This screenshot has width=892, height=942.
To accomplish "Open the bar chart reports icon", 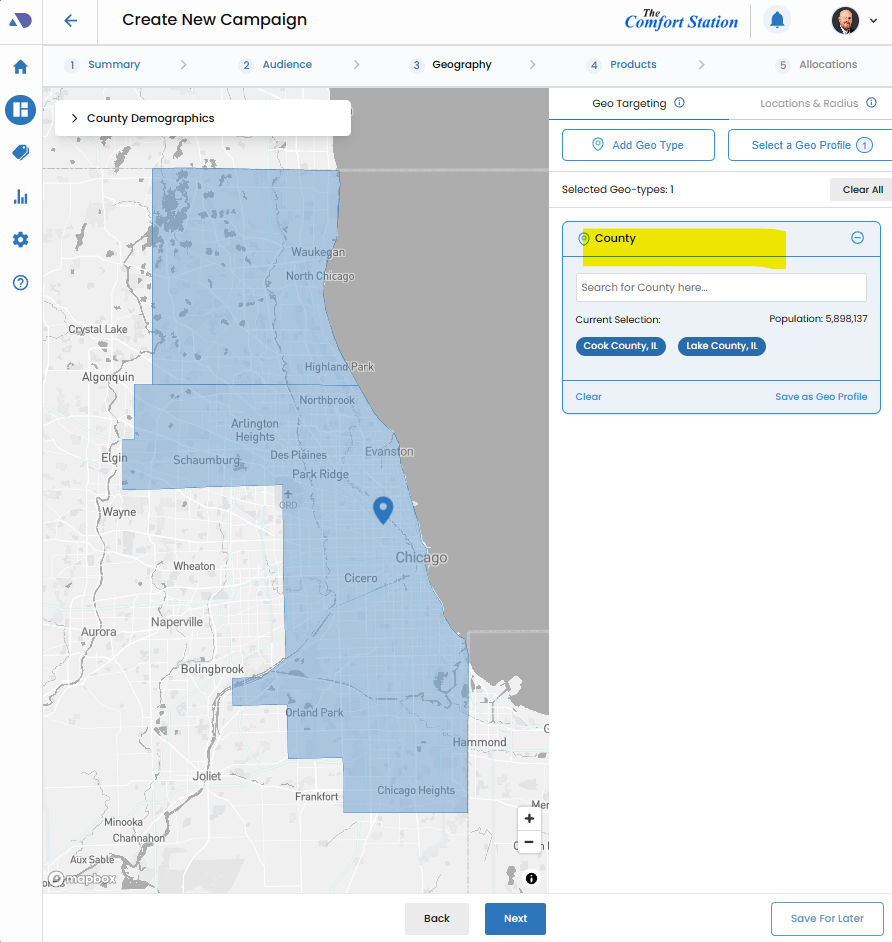I will coord(20,197).
